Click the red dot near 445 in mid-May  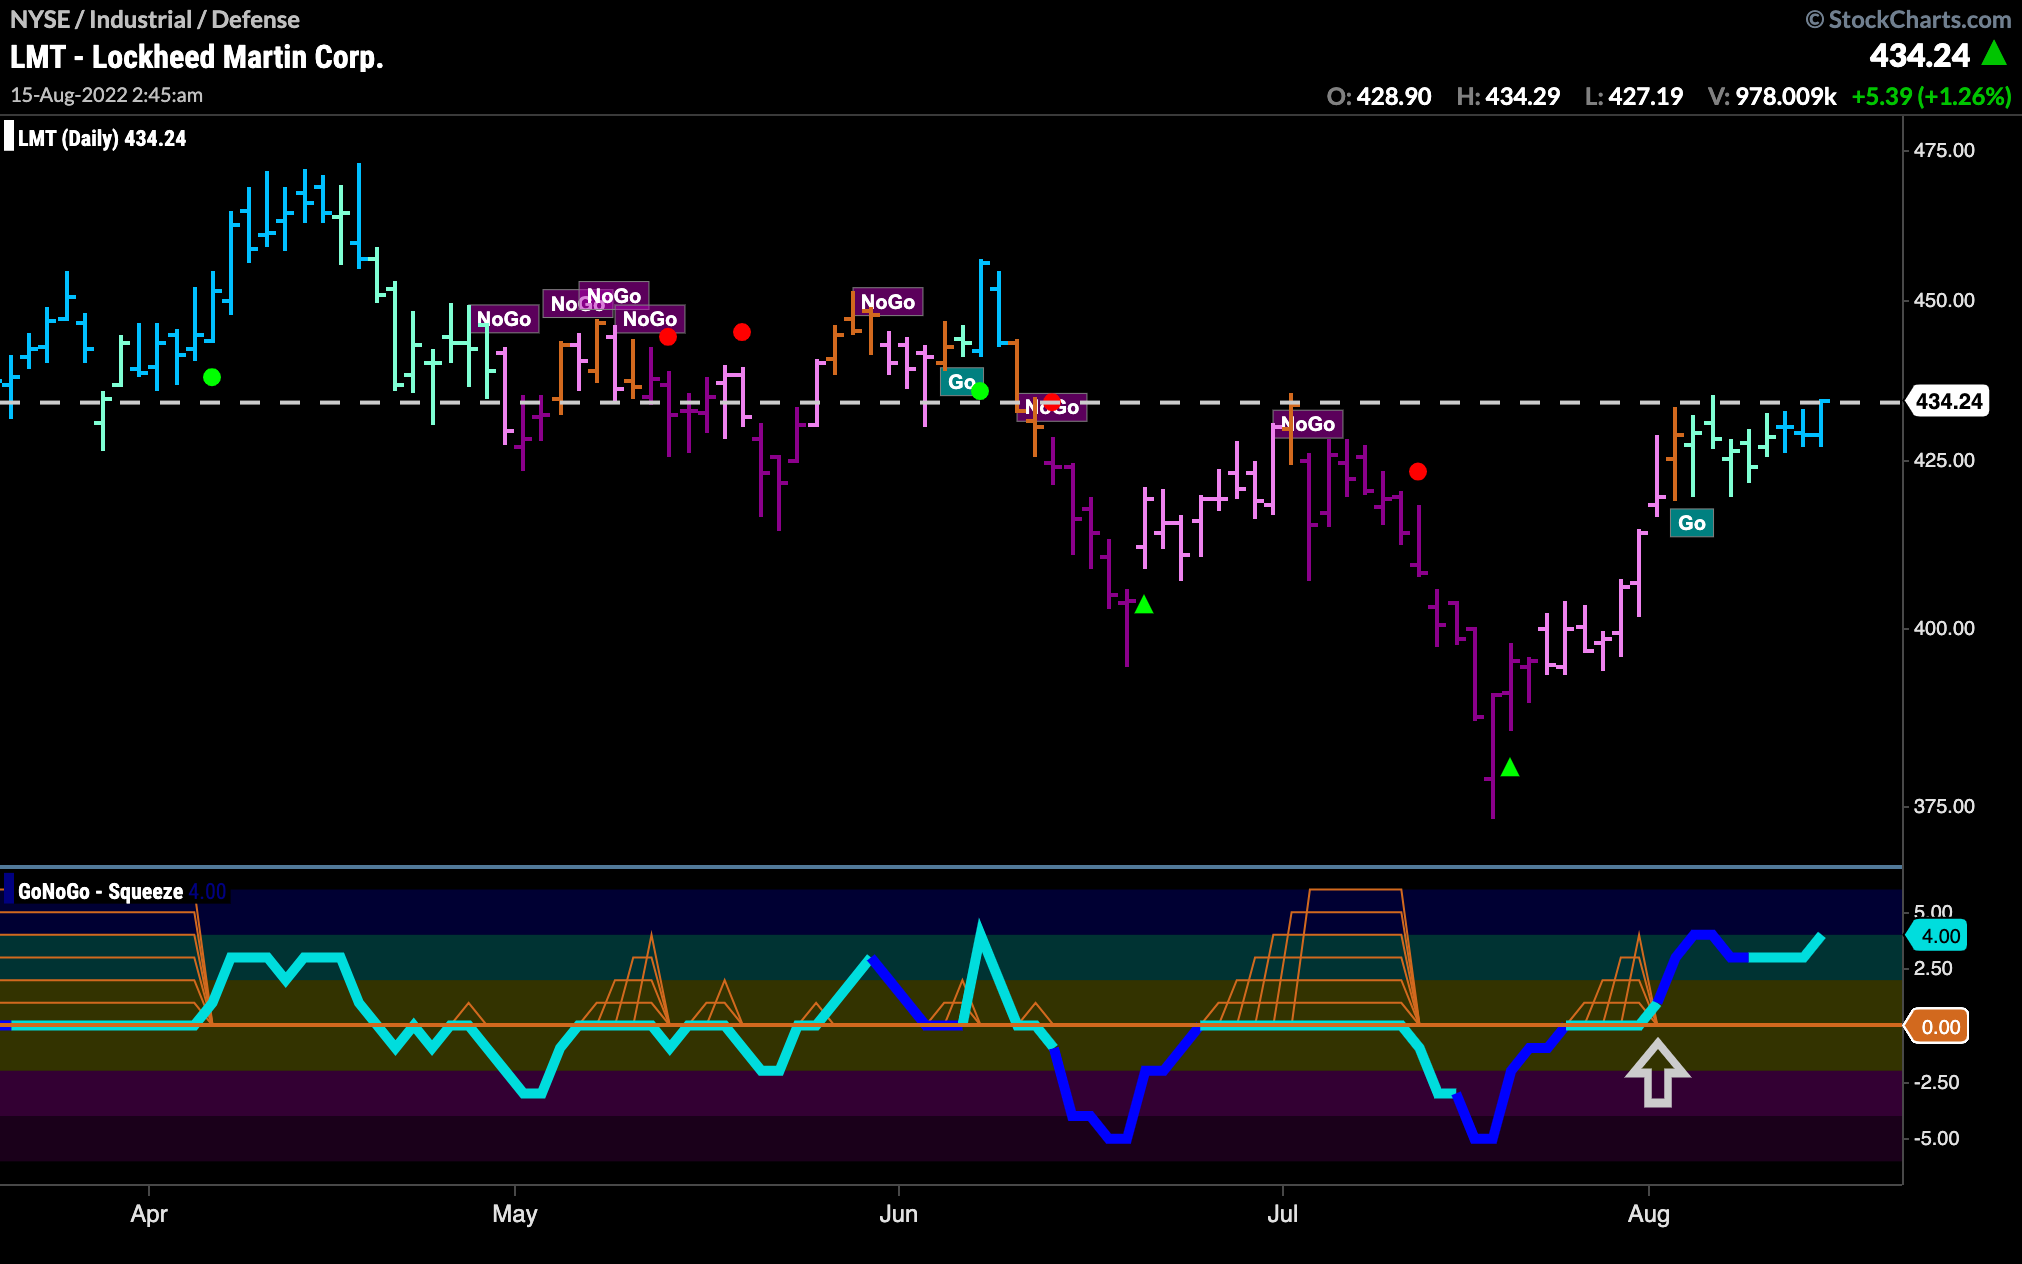742,332
